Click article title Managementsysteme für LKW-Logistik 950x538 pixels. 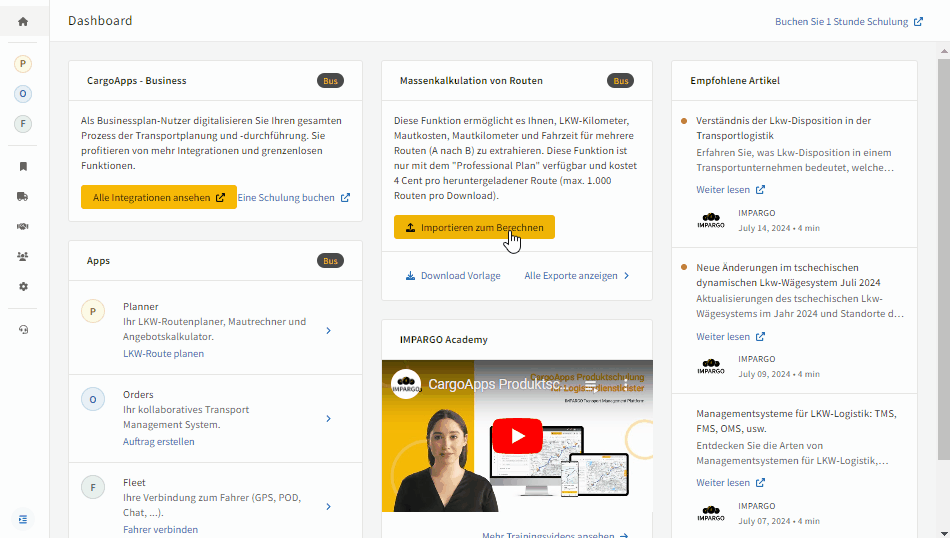[x=796, y=421]
